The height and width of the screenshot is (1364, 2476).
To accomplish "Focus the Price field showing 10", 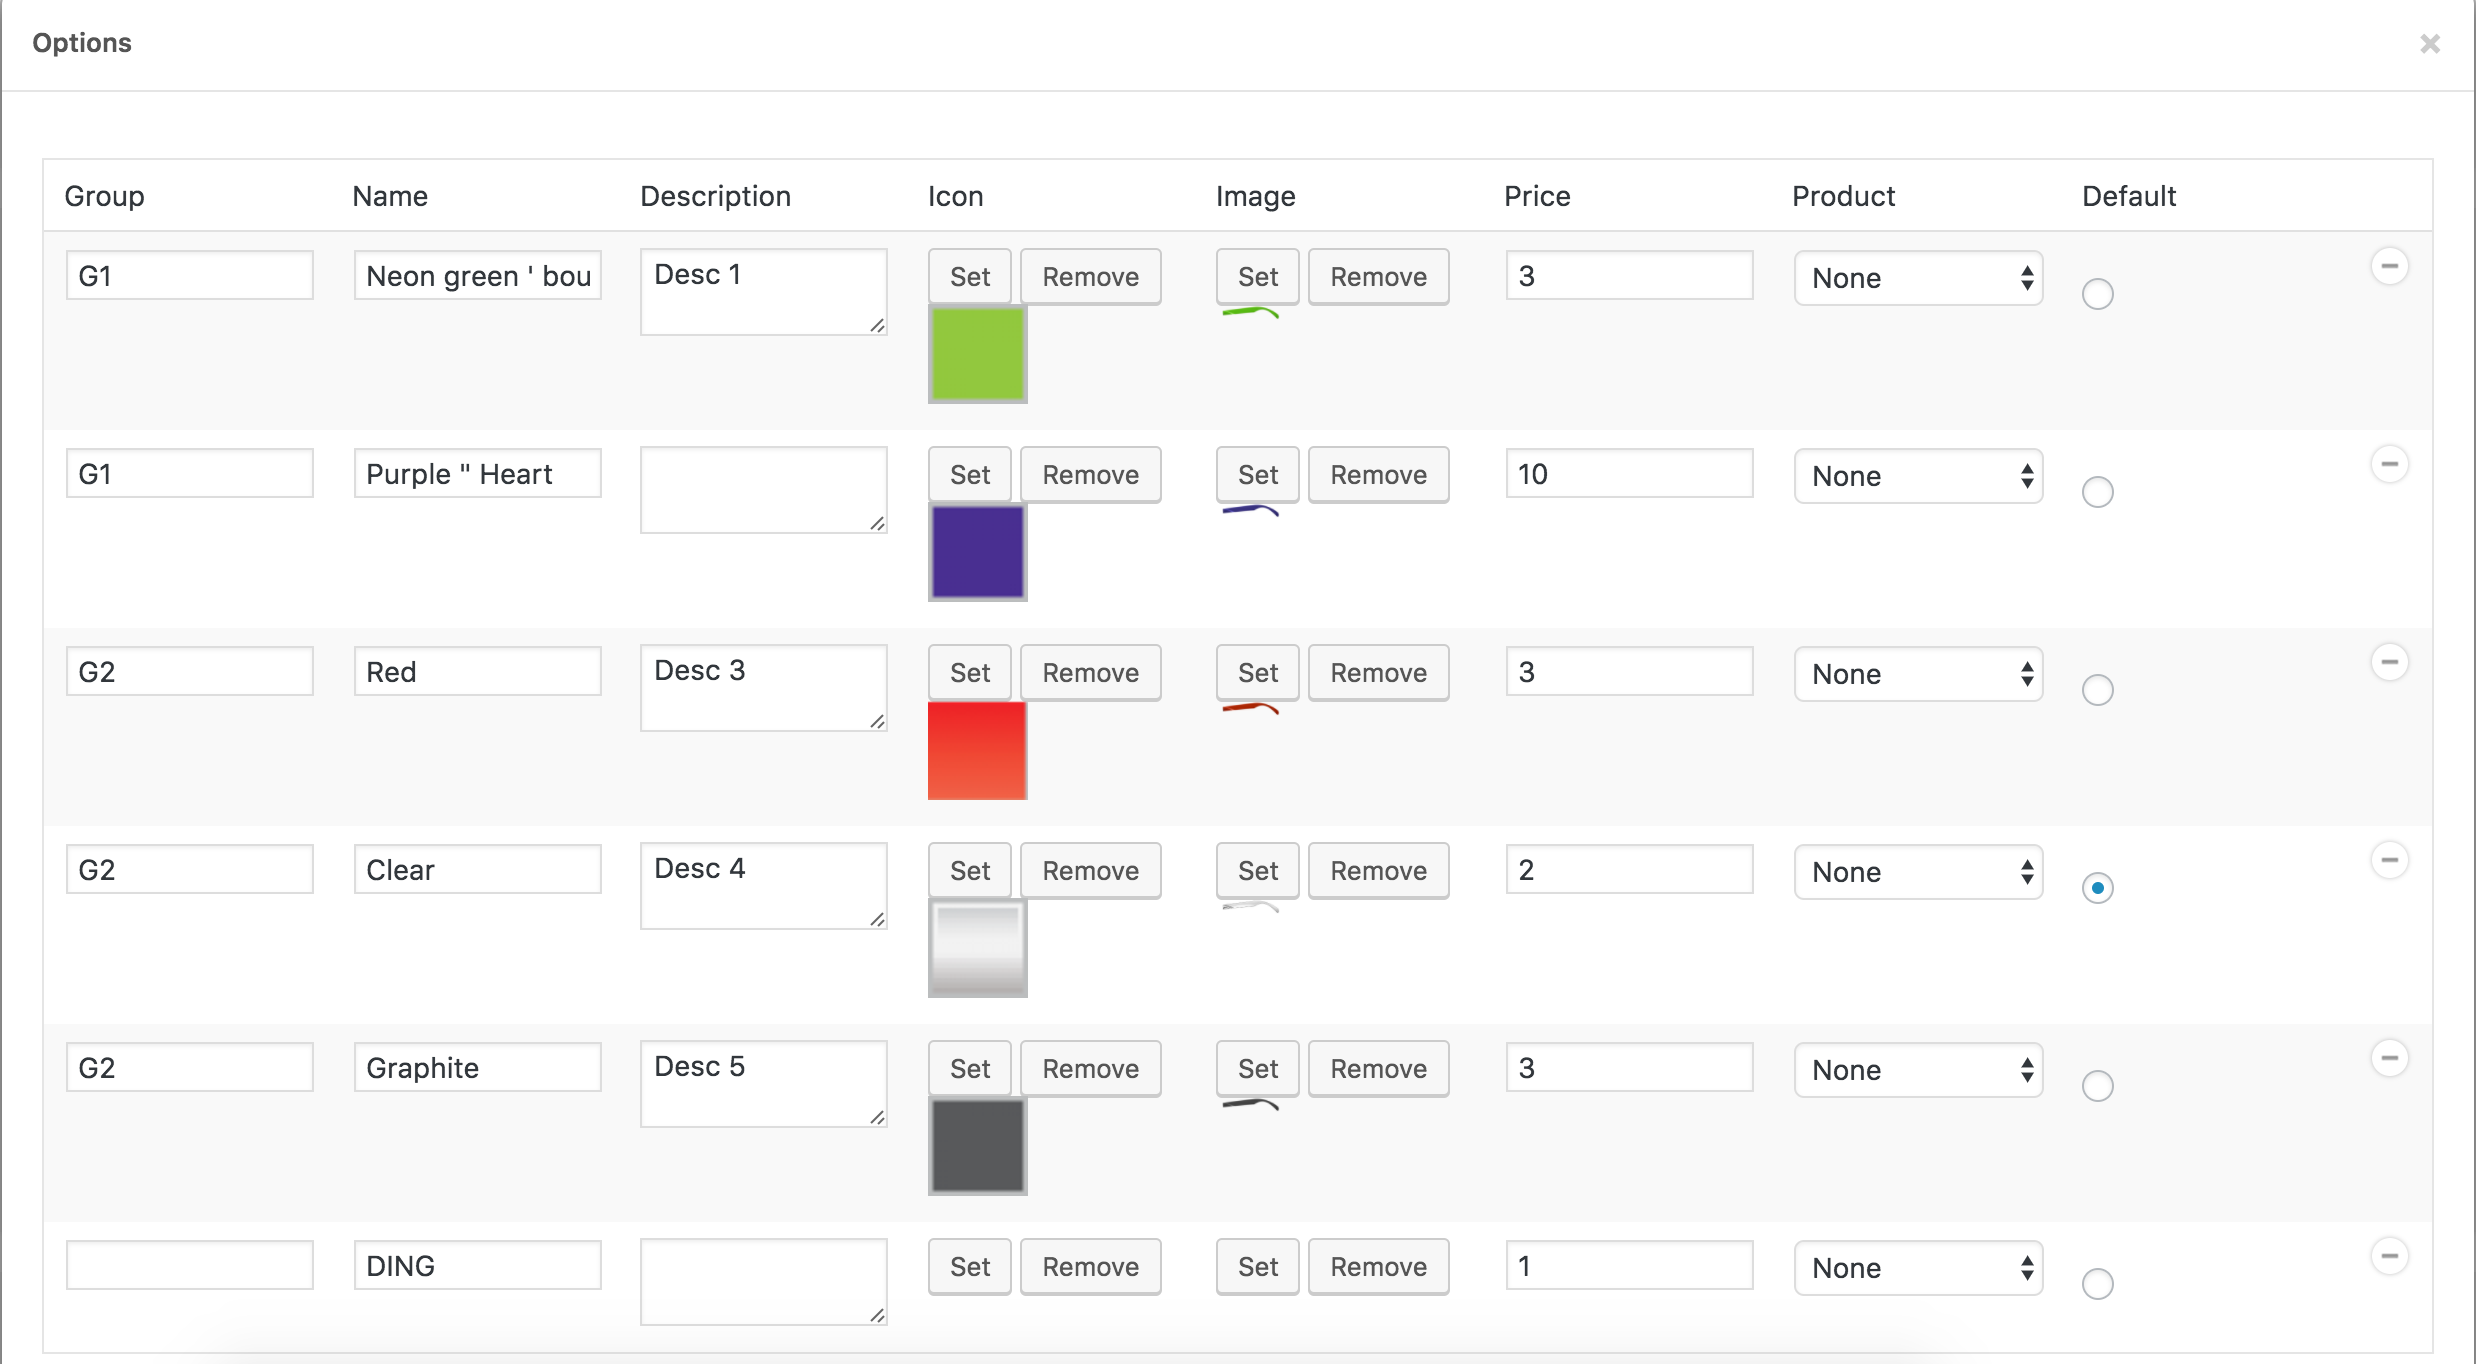I will click(1628, 474).
